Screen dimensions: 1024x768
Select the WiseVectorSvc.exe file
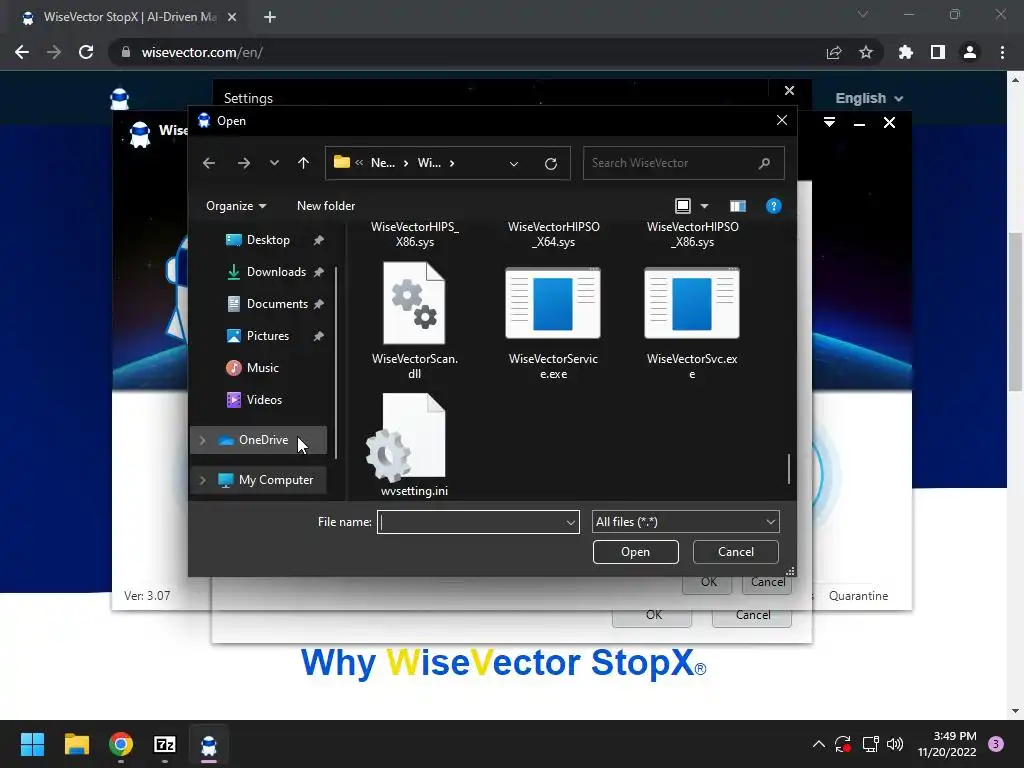[x=692, y=320]
